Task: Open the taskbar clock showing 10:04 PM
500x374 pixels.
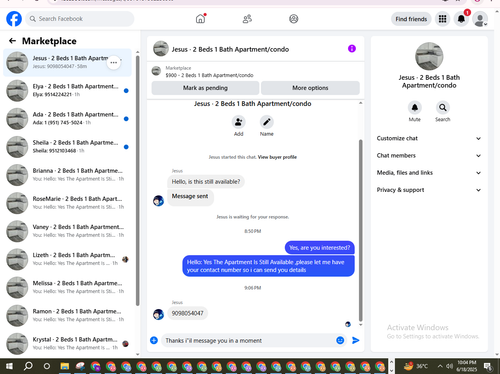Action: [x=467, y=366]
